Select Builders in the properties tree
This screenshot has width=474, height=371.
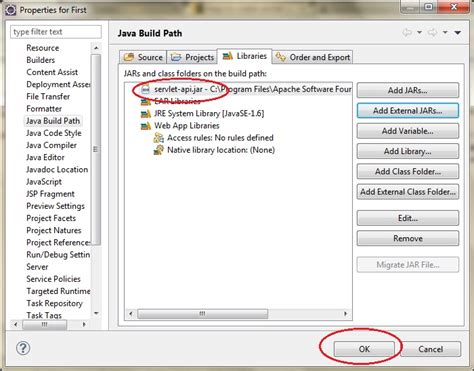[x=41, y=60]
